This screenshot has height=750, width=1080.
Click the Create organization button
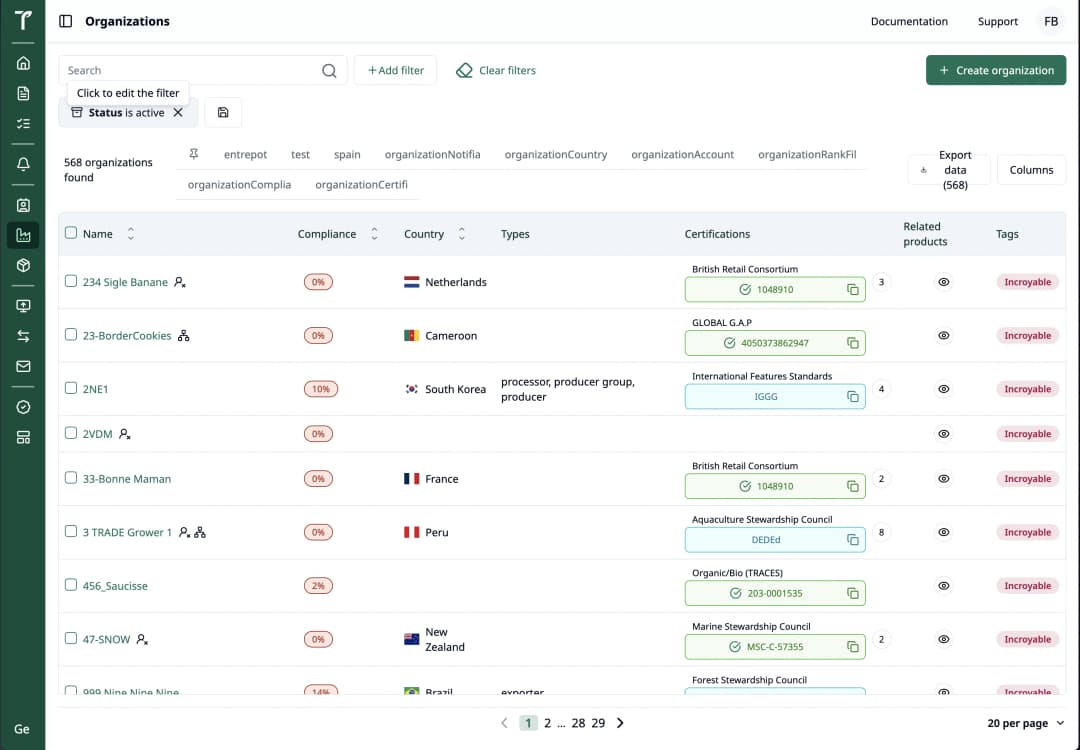pos(996,70)
